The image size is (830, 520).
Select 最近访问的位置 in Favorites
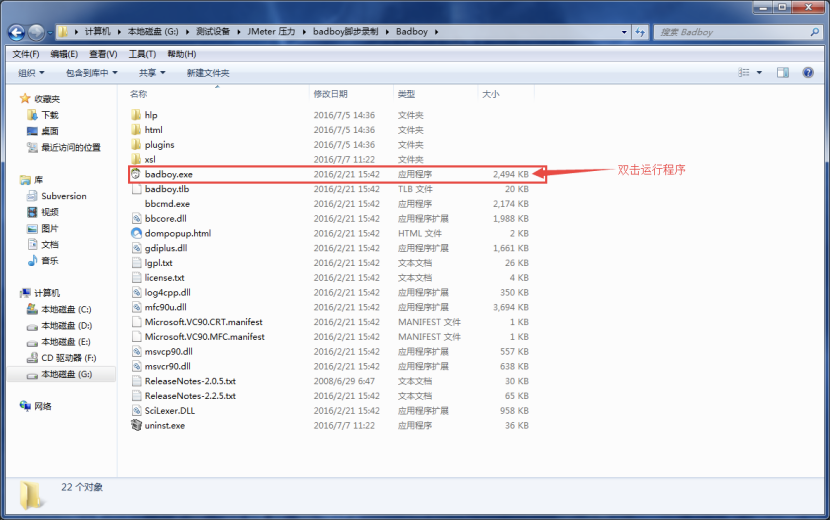(71, 147)
